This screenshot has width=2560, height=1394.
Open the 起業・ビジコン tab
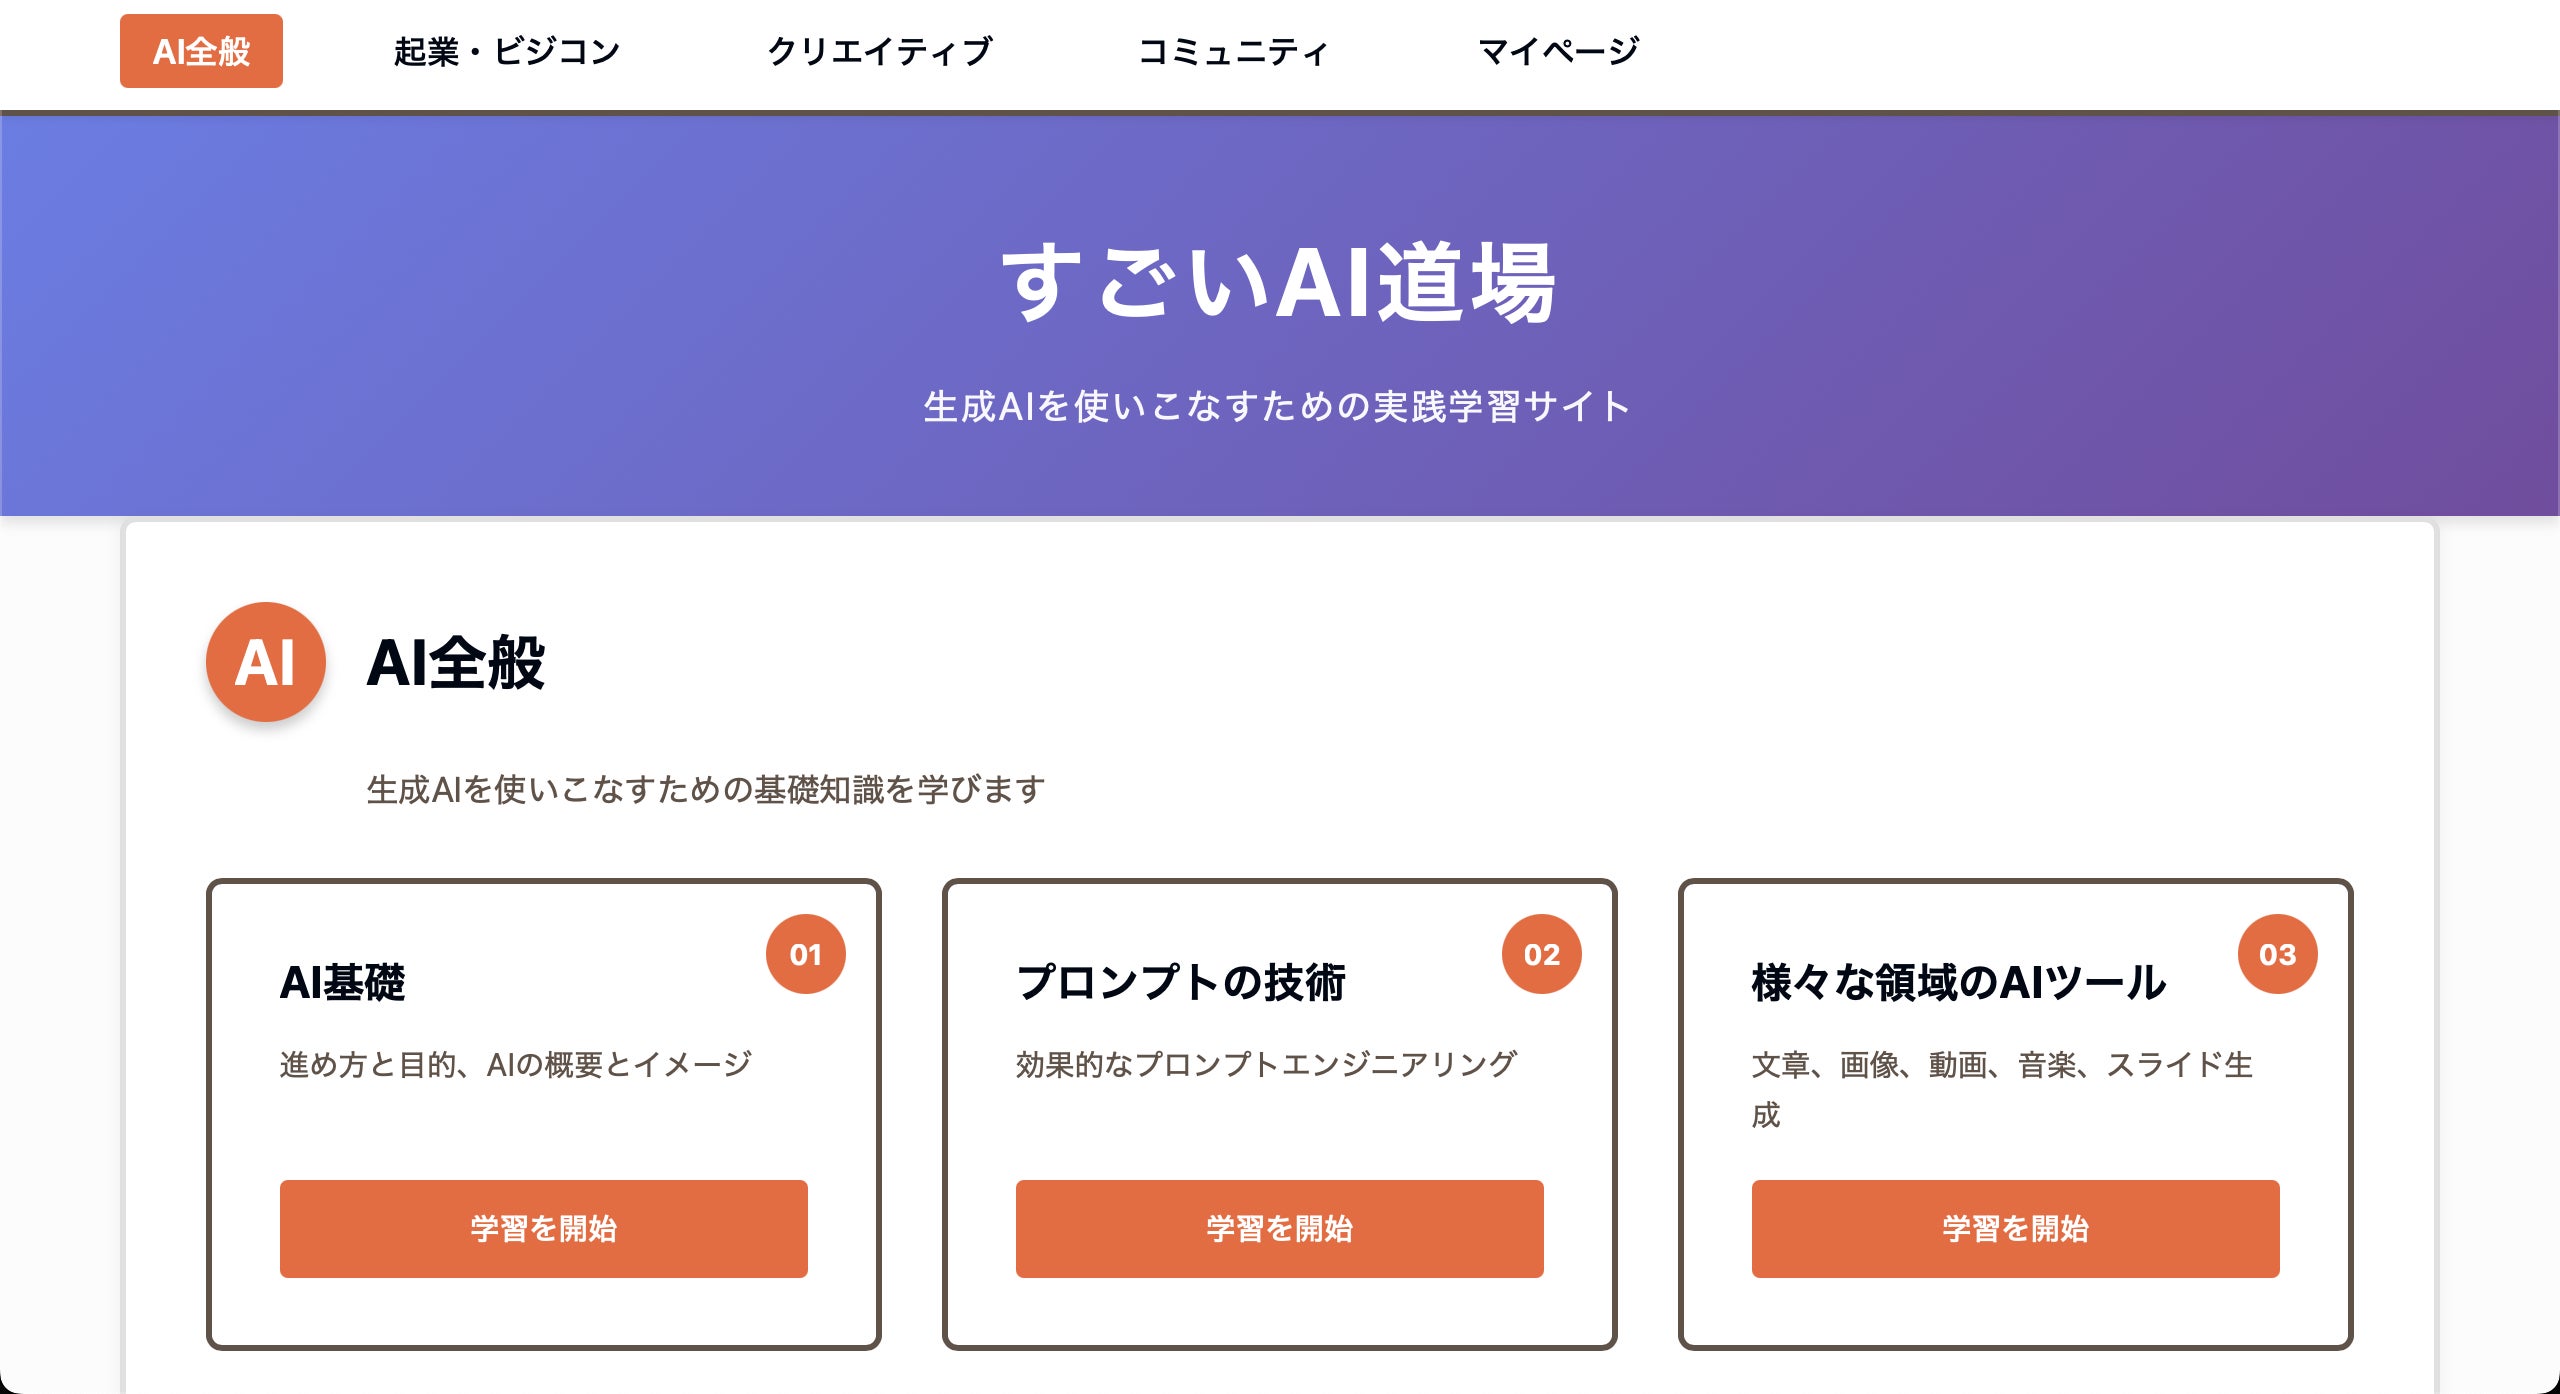(507, 51)
